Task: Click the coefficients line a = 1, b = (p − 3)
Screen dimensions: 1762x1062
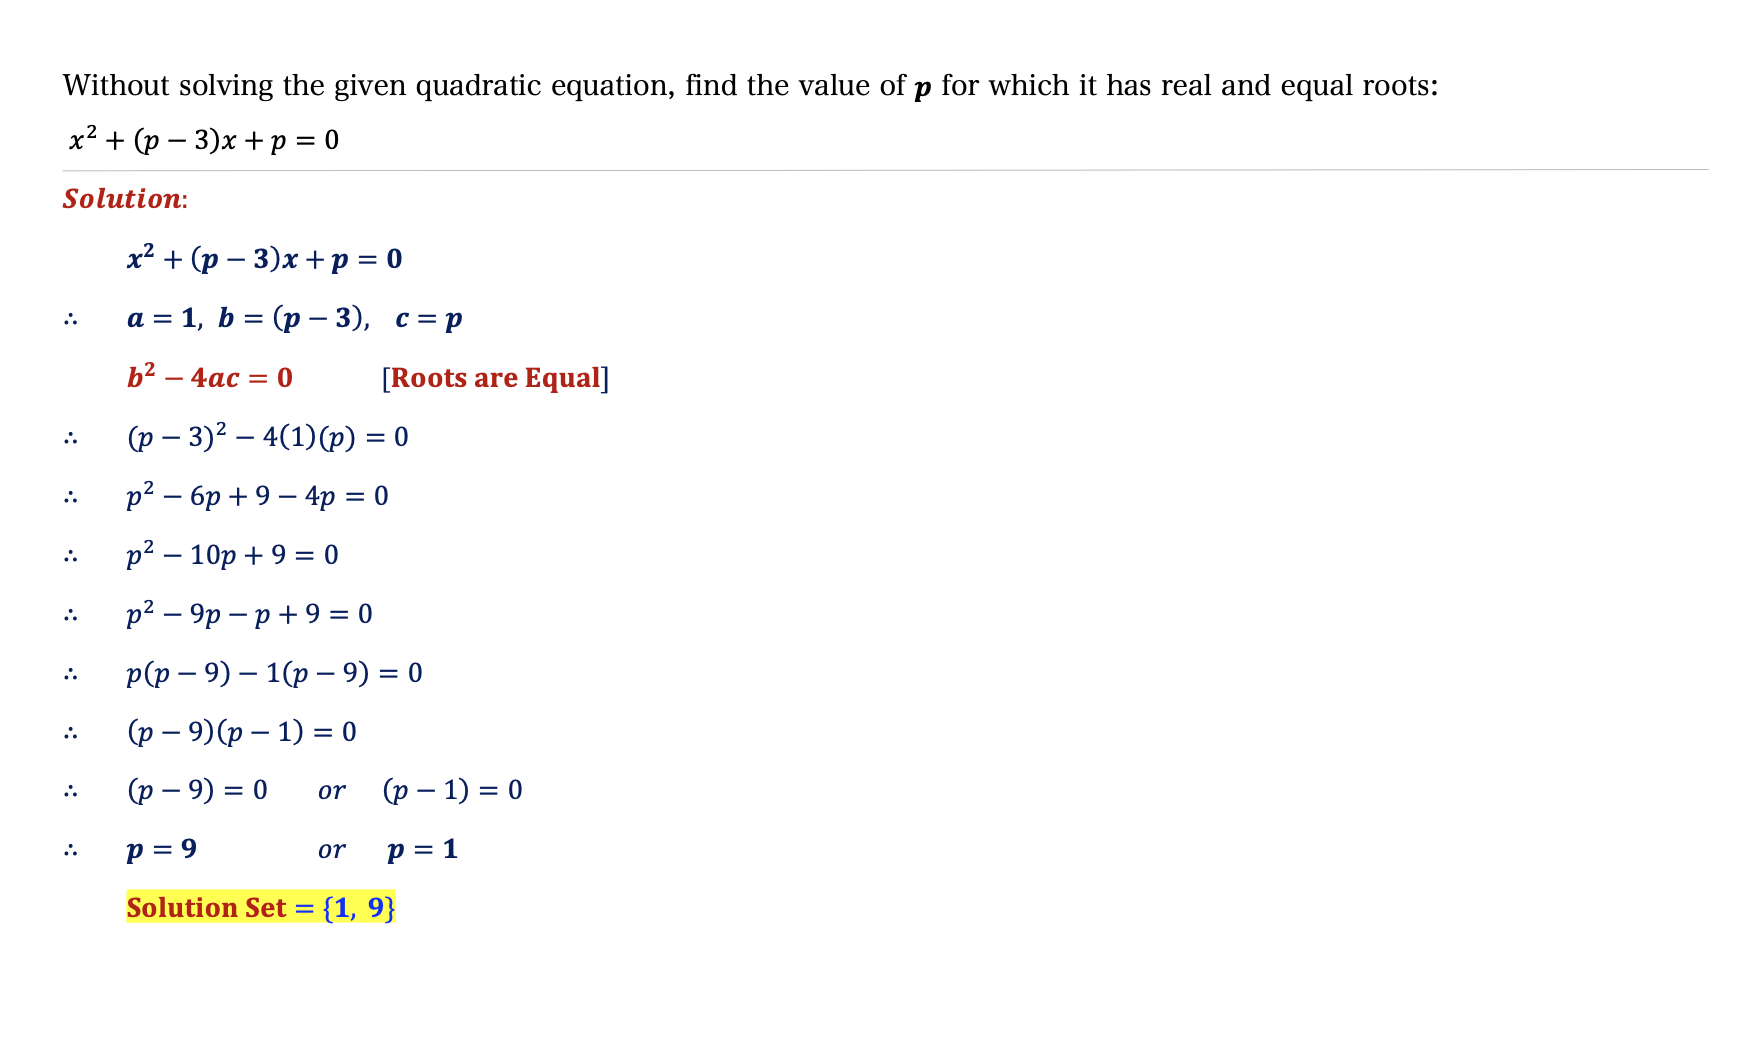Action: (294, 319)
